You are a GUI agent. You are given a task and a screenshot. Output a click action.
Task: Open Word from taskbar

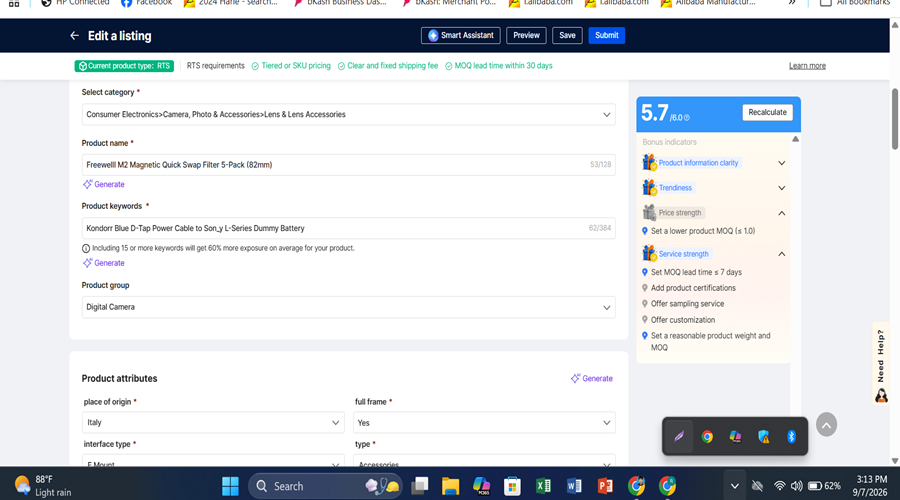[574, 486]
